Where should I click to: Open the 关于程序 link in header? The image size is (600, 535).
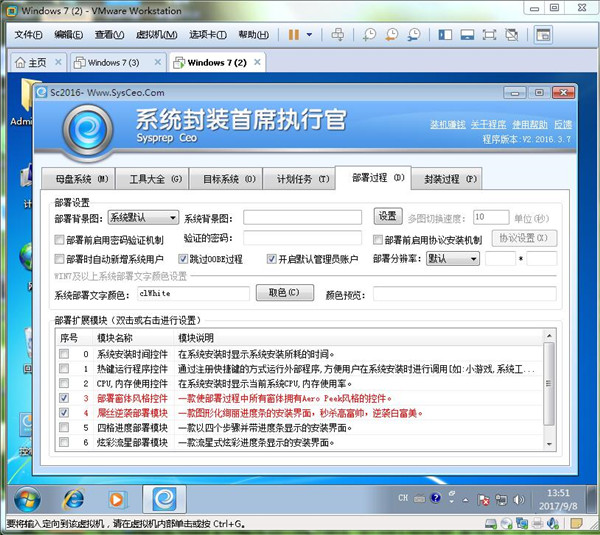coord(488,124)
